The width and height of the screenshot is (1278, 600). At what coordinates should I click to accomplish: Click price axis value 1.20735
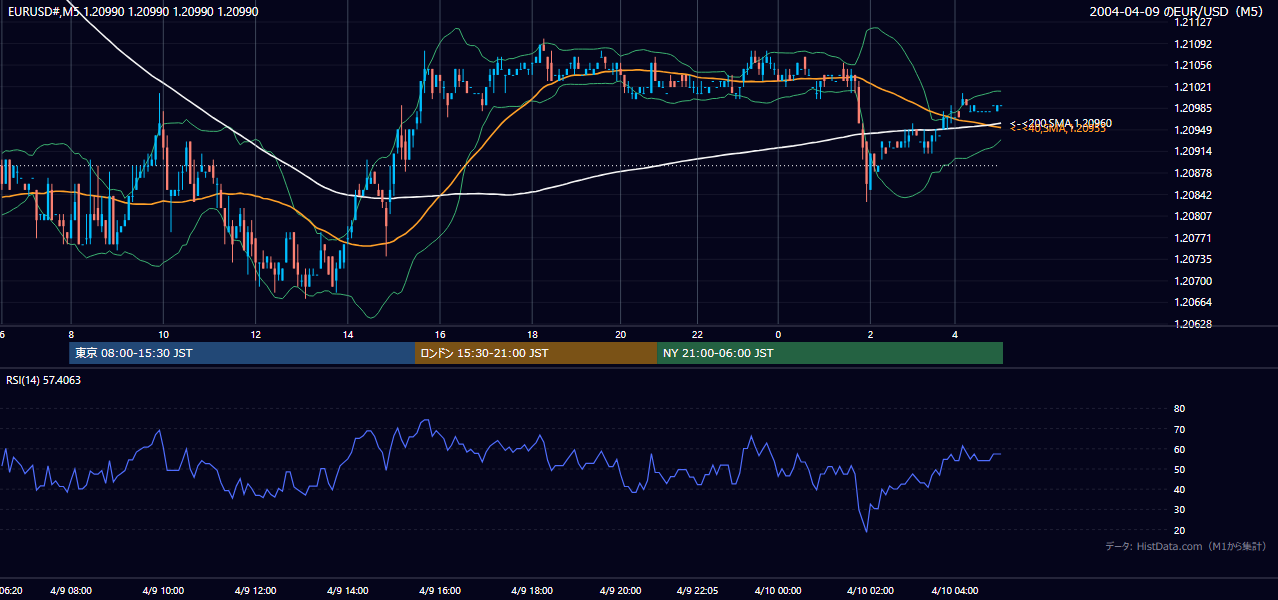point(1192,259)
